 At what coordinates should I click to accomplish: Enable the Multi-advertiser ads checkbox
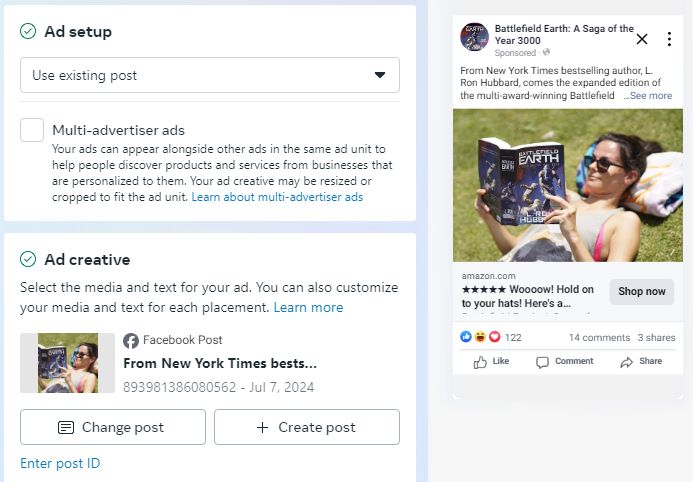pos(32,130)
